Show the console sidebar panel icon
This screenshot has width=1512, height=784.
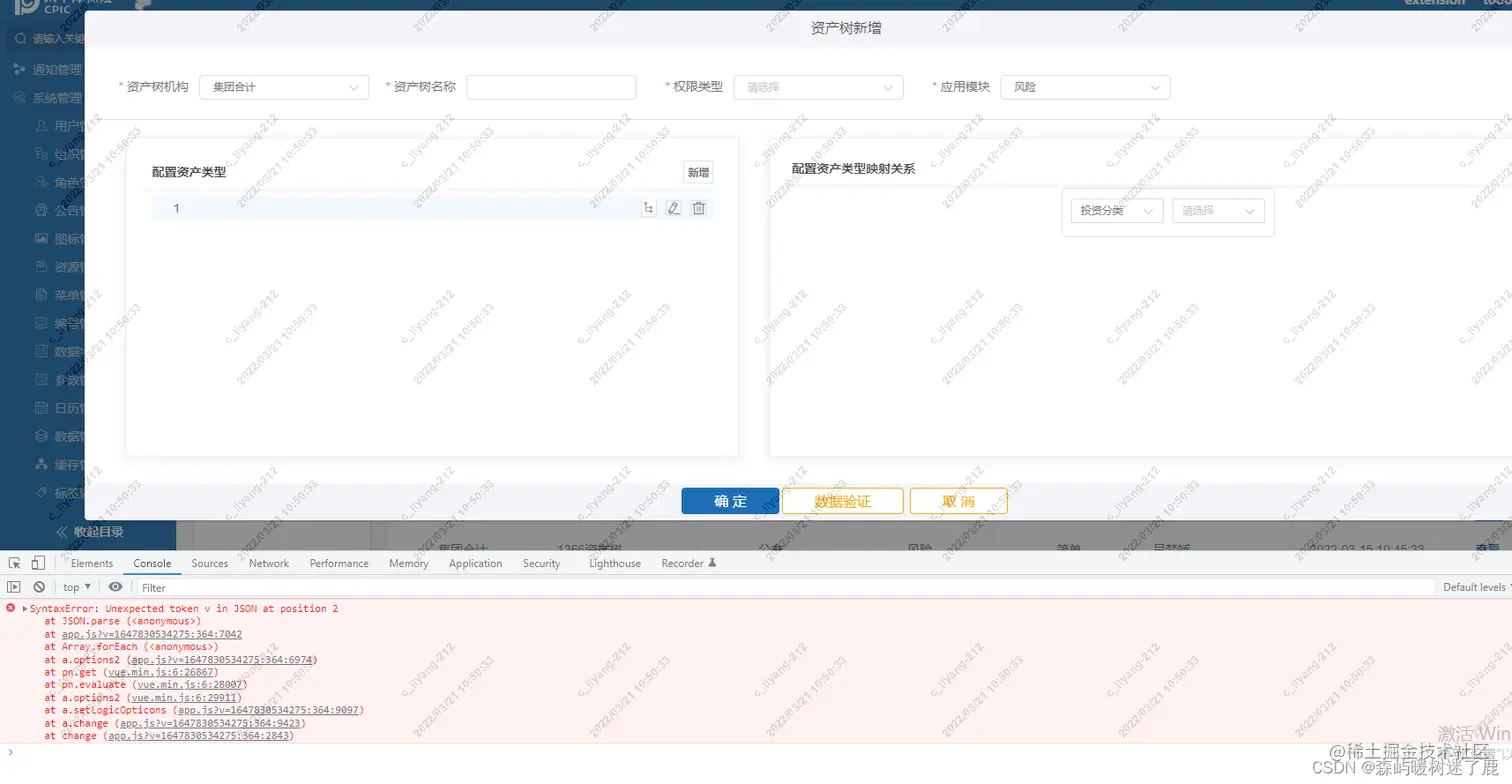pyautogui.click(x=14, y=587)
